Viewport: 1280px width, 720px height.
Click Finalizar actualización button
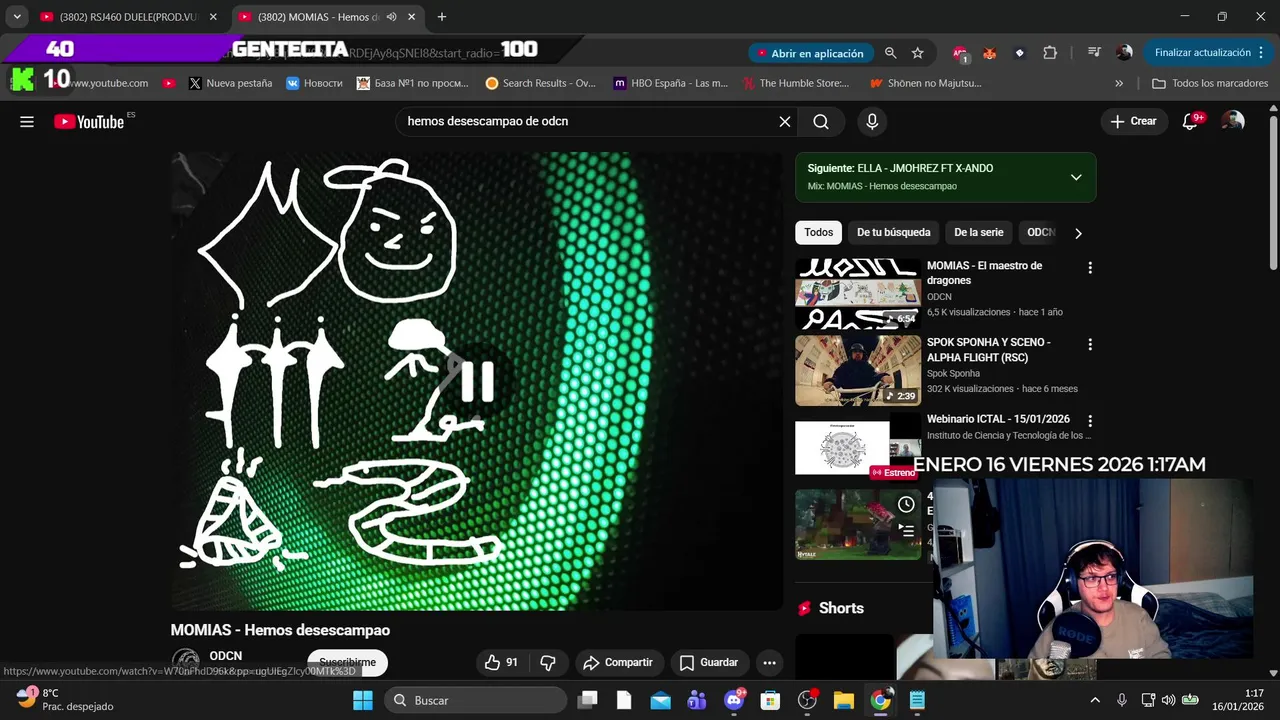[1209, 53]
